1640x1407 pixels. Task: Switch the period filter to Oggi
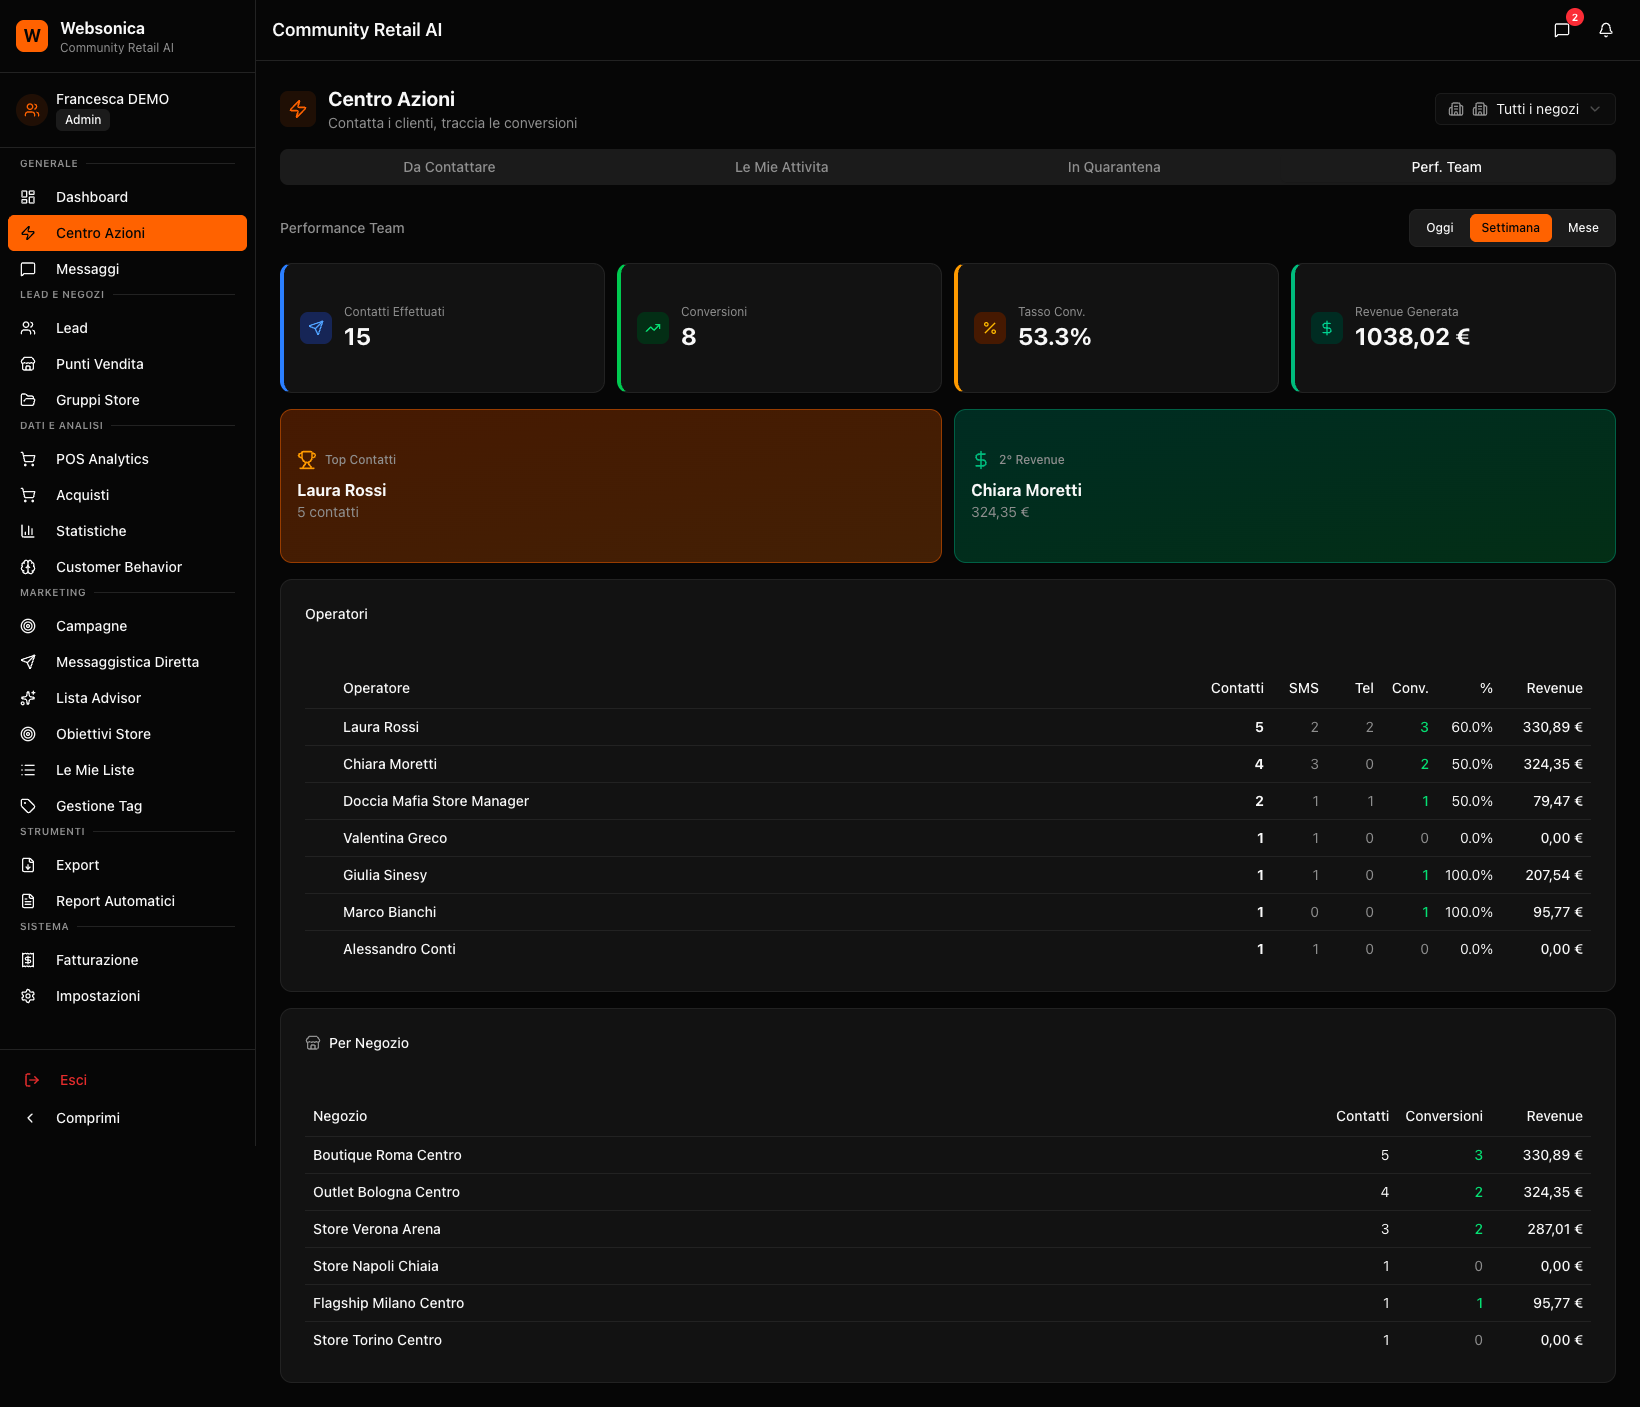click(x=1439, y=227)
